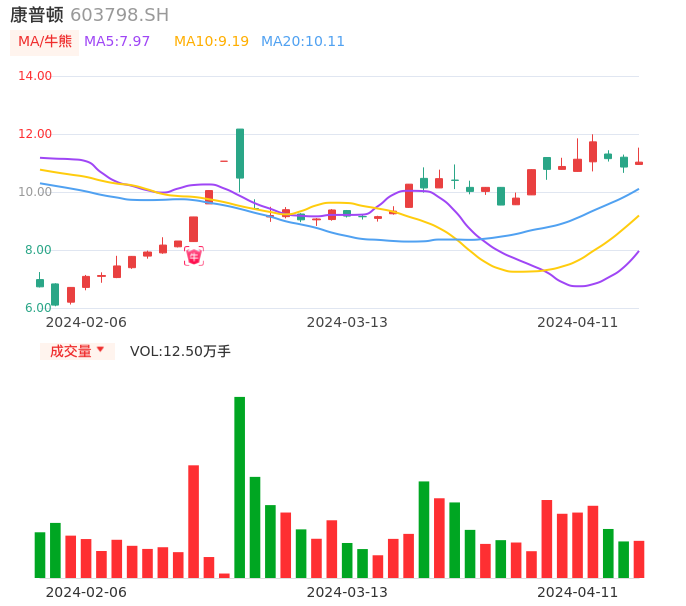The height and width of the screenshot is (606, 686).
Task: Toggle the MA5 legend label
Action: click(x=117, y=42)
